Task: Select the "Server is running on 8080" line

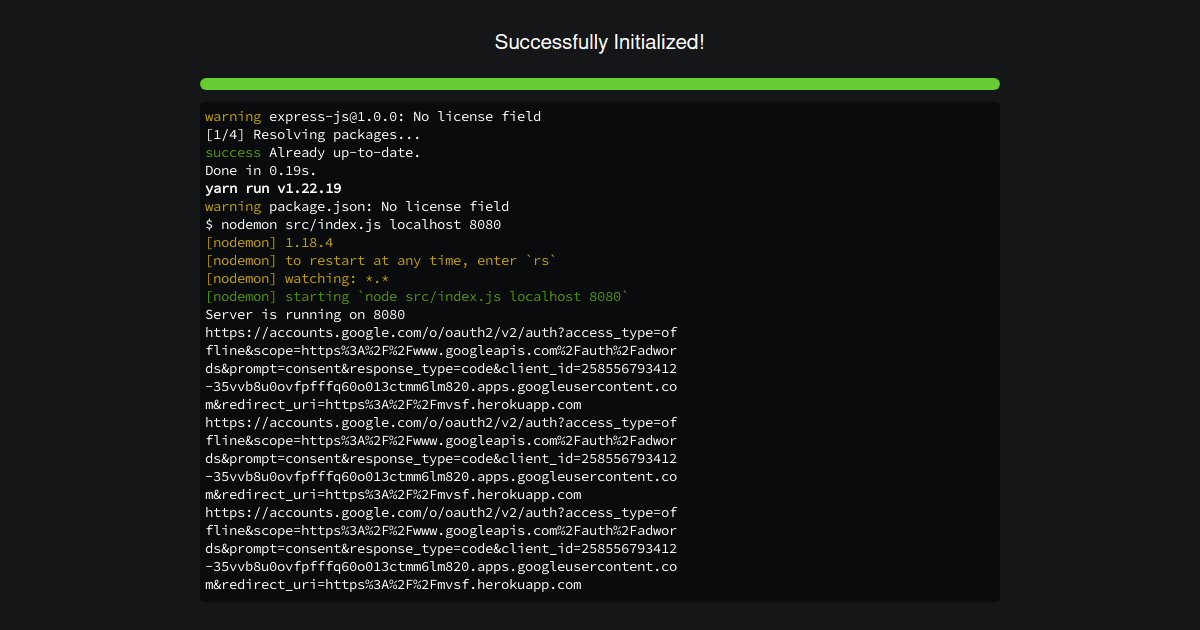Action: pyautogui.click(x=305, y=315)
